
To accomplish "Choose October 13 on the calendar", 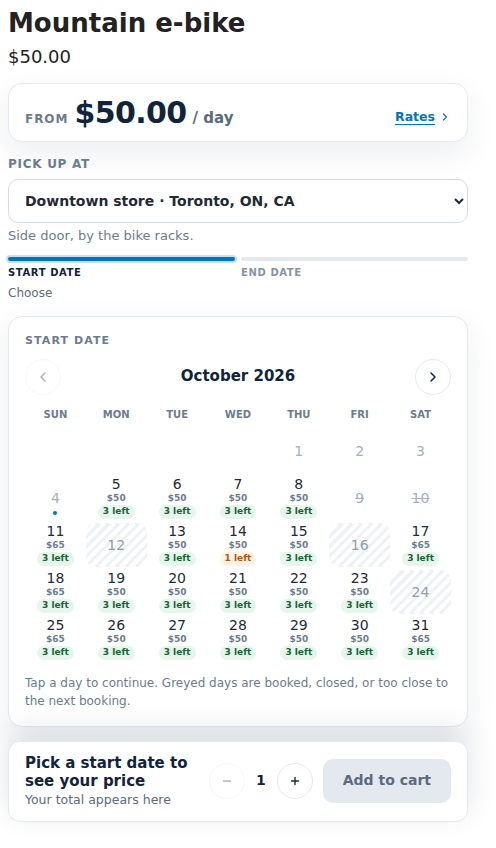I will 177,545.
